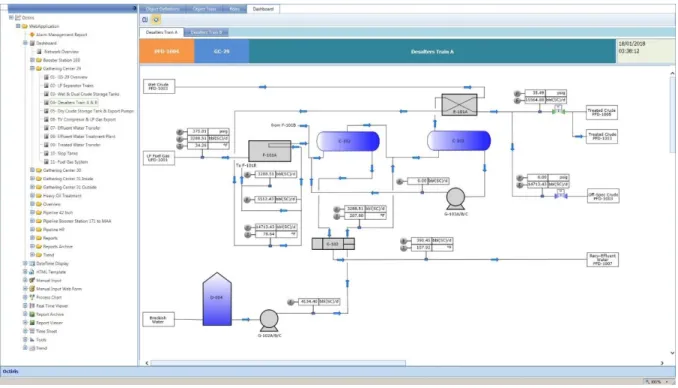Follow the Brackish Water link box
The width and height of the screenshot is (678, 388).
(158, 319)
